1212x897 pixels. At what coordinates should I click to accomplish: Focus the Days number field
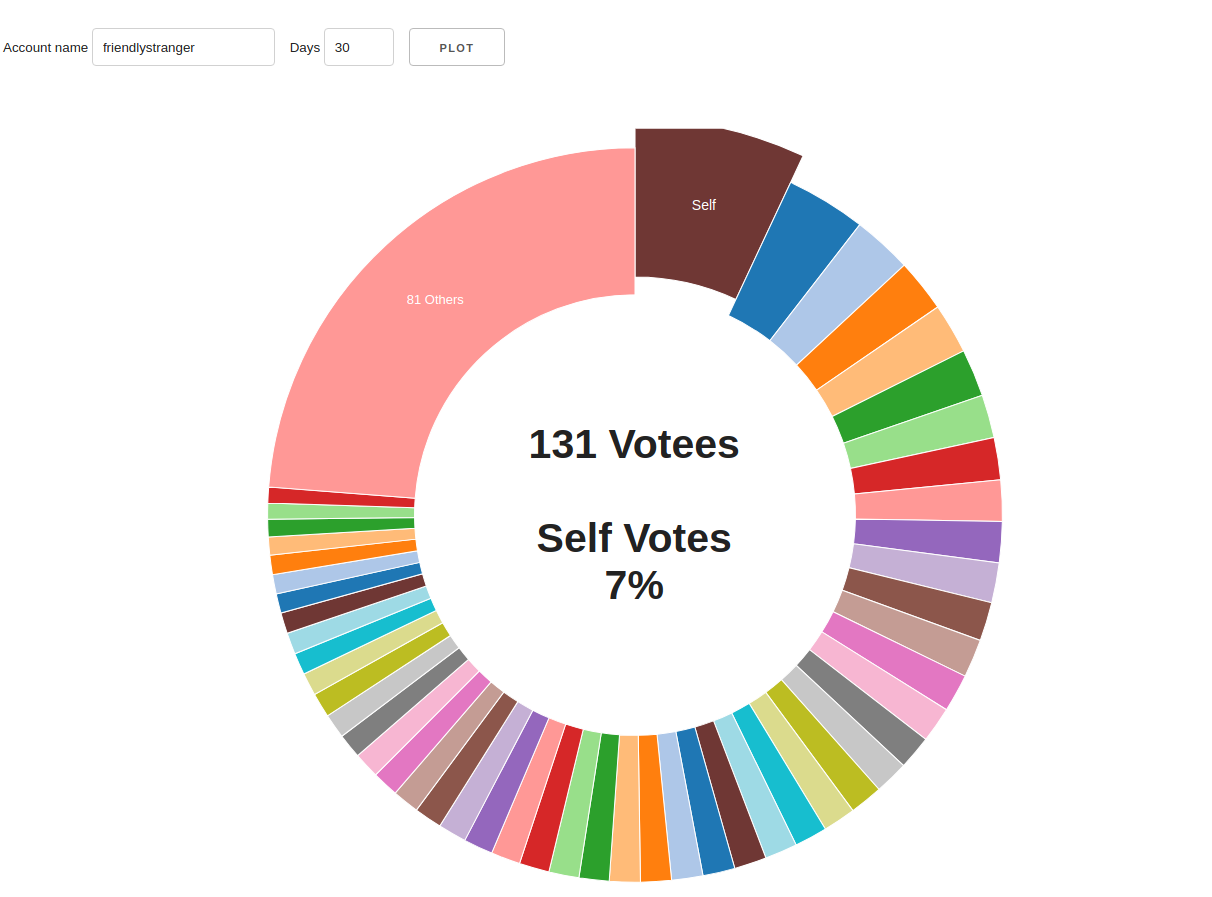(358, 47)
